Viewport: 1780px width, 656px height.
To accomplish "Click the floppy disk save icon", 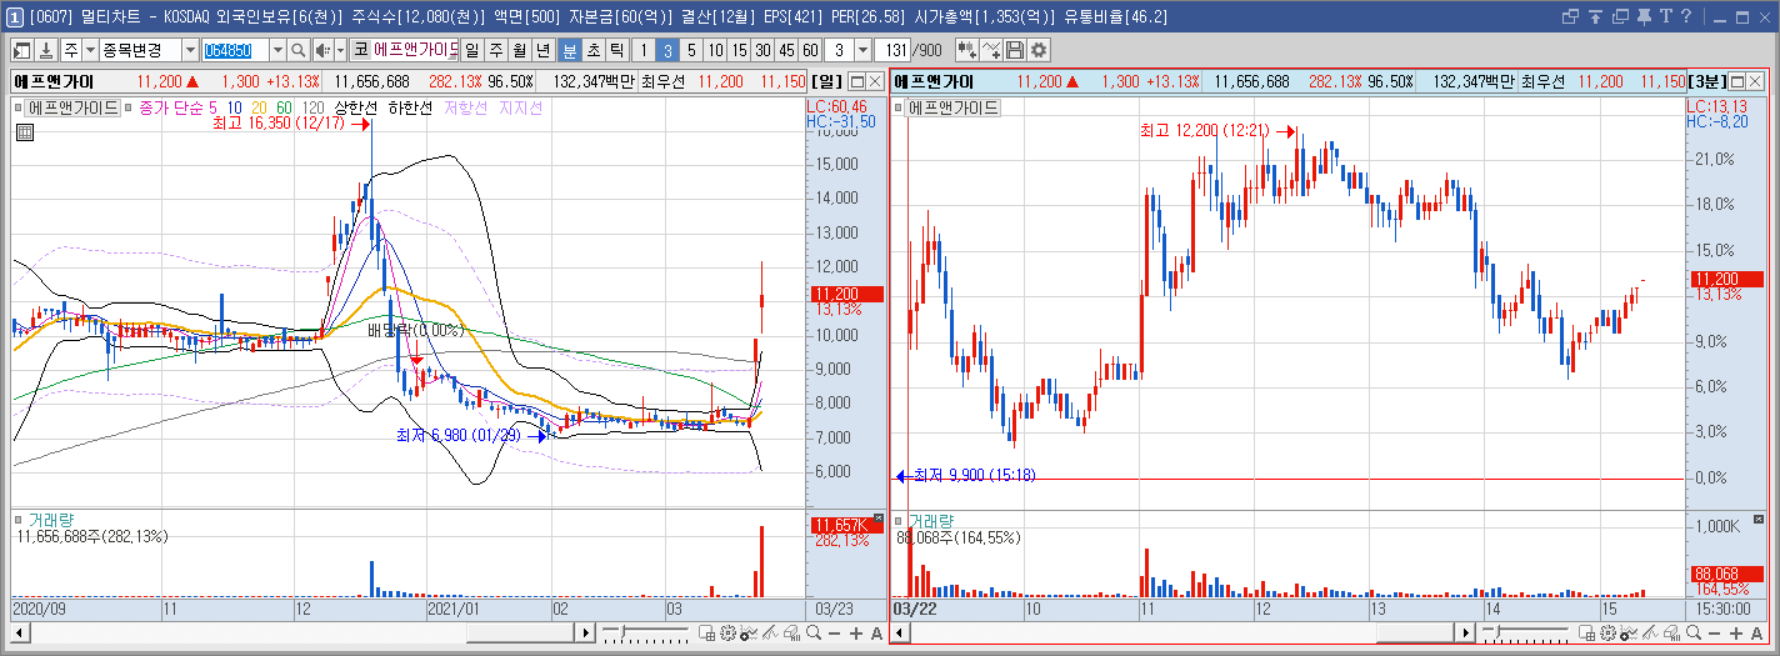I will 1015,50.
